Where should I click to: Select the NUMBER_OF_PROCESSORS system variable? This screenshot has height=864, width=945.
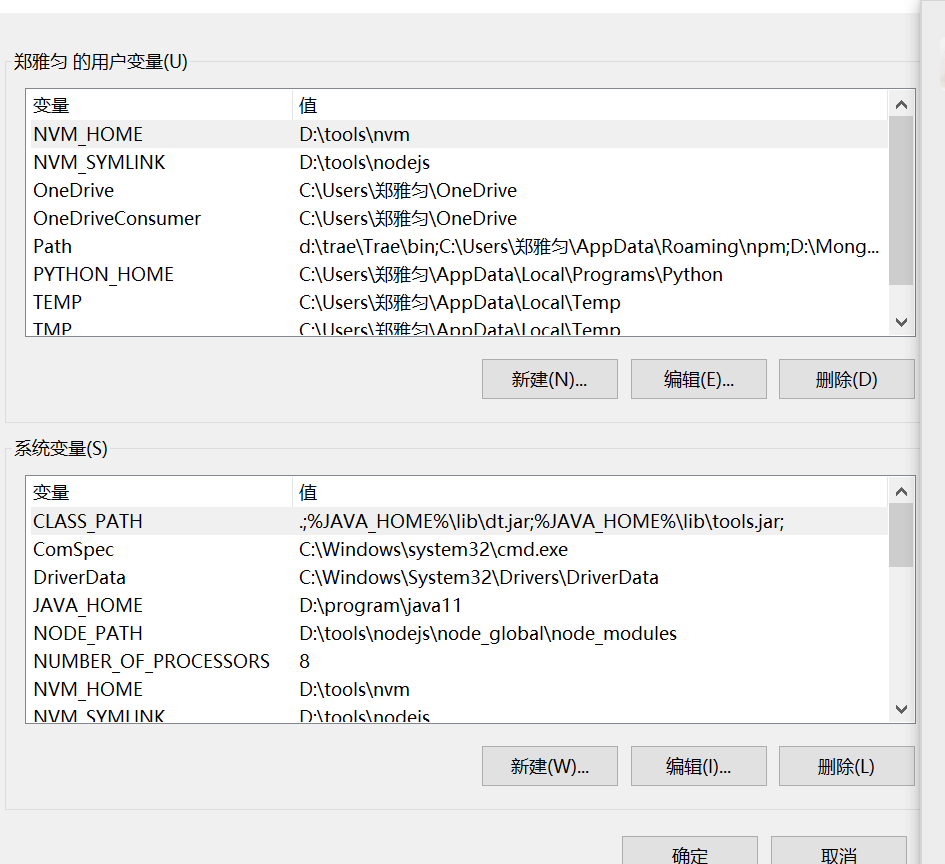tap(150, 661)
